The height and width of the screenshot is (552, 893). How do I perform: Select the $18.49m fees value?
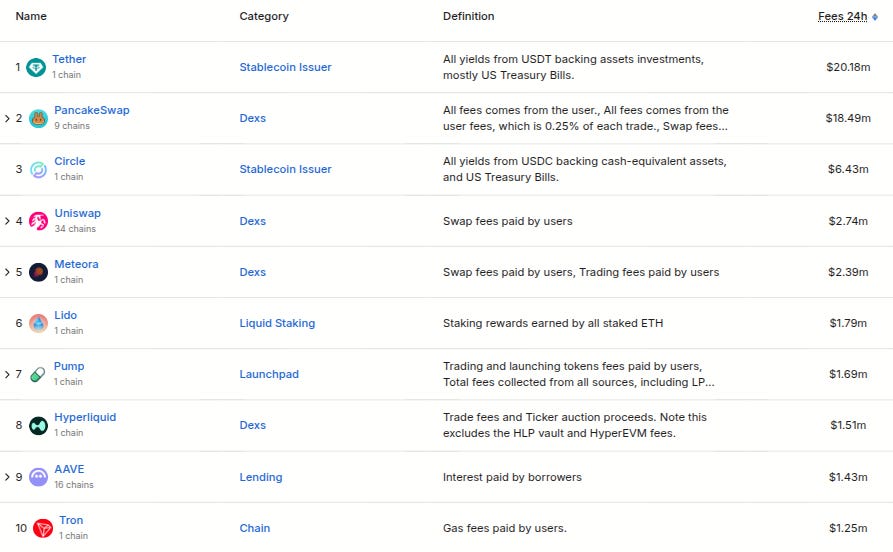[848, 118]
